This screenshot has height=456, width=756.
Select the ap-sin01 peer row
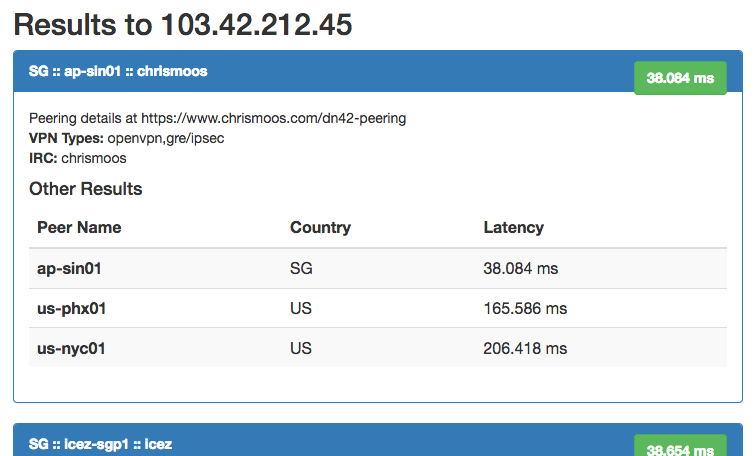(378, 268)
